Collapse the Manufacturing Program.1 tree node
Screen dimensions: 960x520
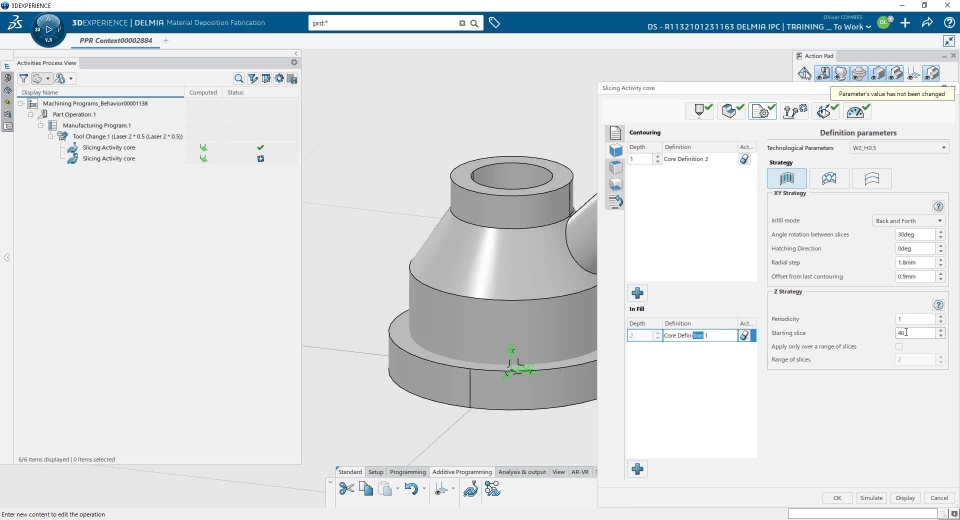pos(41,125)
